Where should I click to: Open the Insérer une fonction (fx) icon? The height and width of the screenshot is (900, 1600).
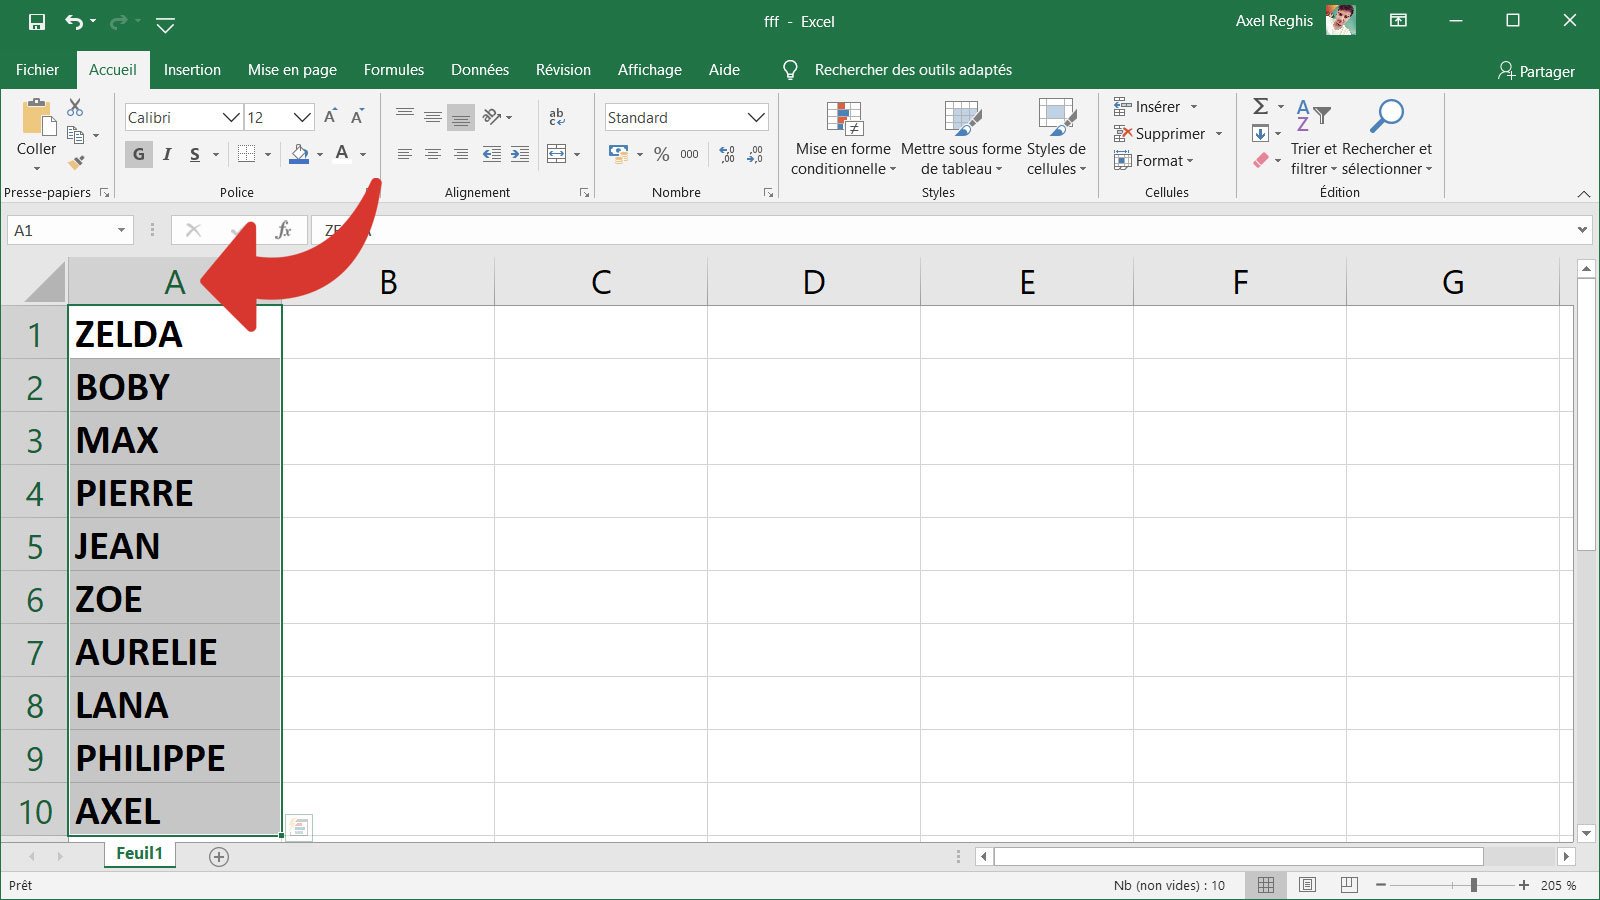pos(285,229)
